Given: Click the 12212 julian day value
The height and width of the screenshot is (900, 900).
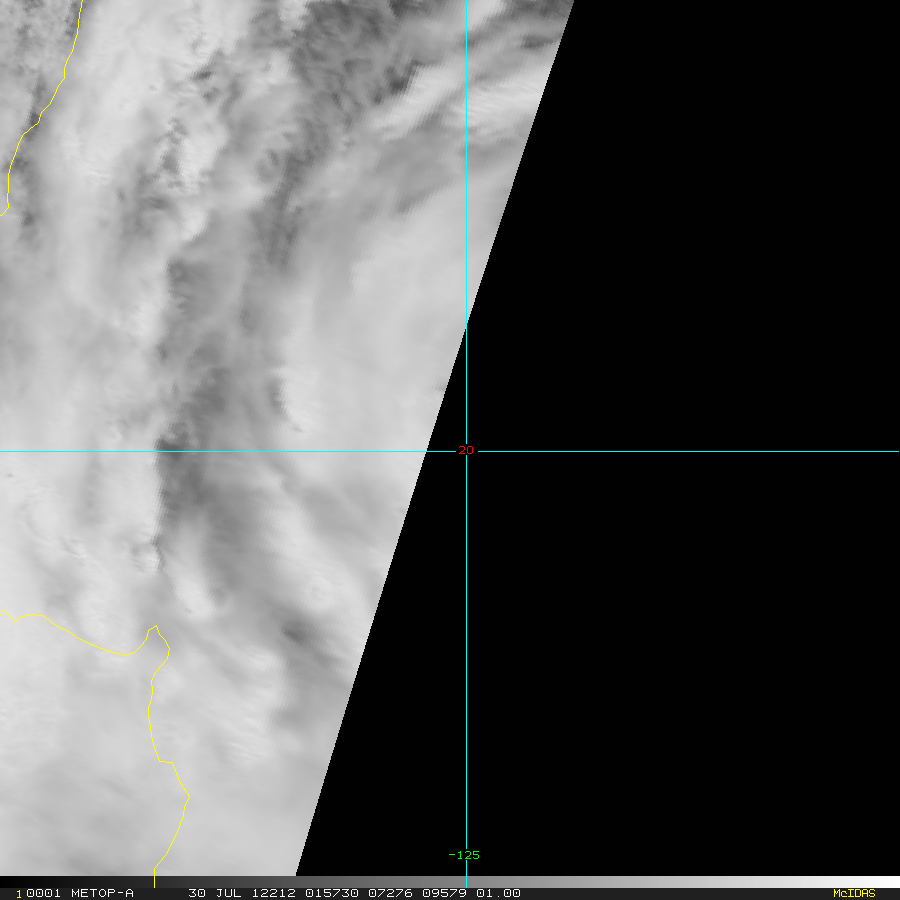Looking at the screenshot, I should [x=273, y=893].
